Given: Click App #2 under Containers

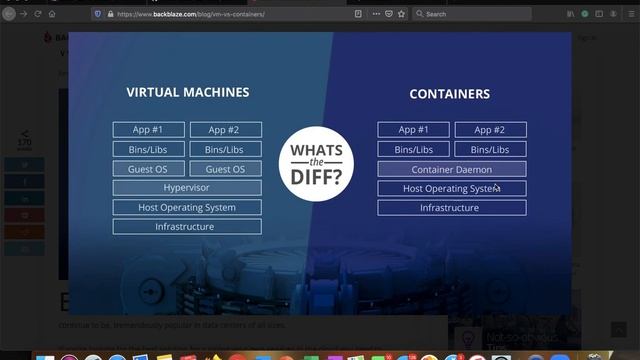Looking at the screenshot, I should click(x=490, y=130).
